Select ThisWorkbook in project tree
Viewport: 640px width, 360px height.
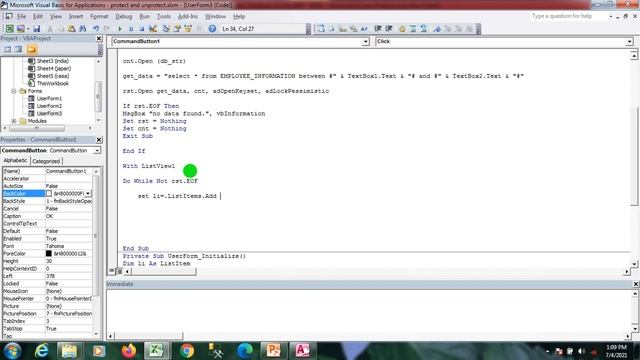pyautogui.click(x=53, y=83)
